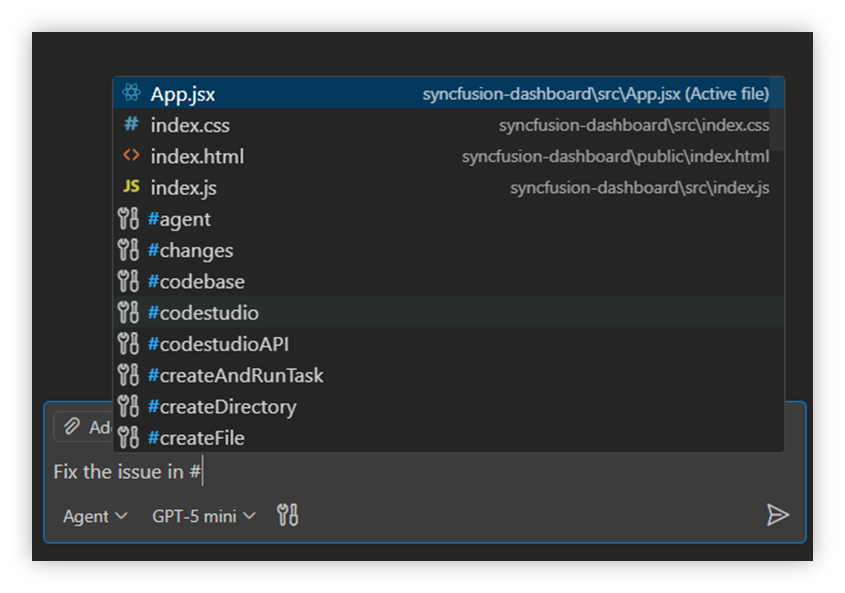Choose index.css from the suggestion list
845x593 pixels.
click(190, 126)
